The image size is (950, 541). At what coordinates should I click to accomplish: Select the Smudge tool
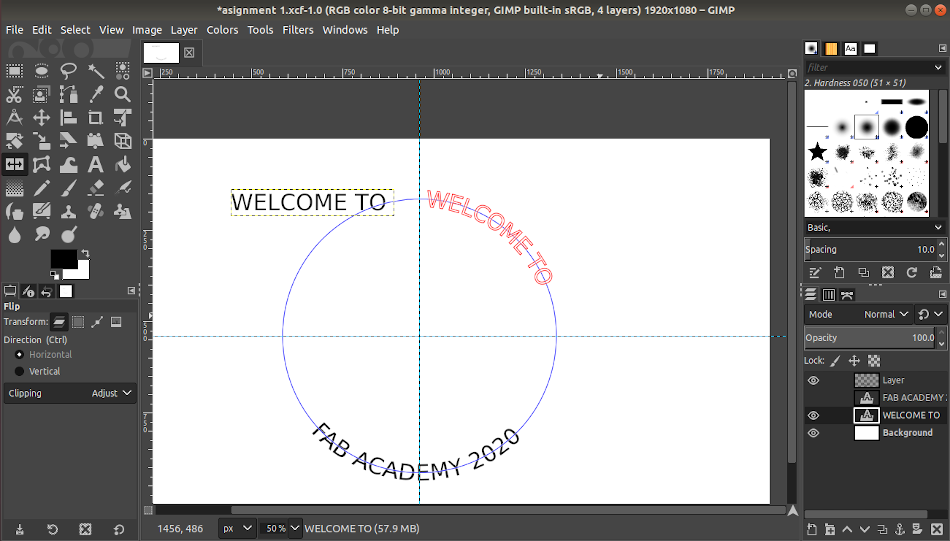(41, 234)
